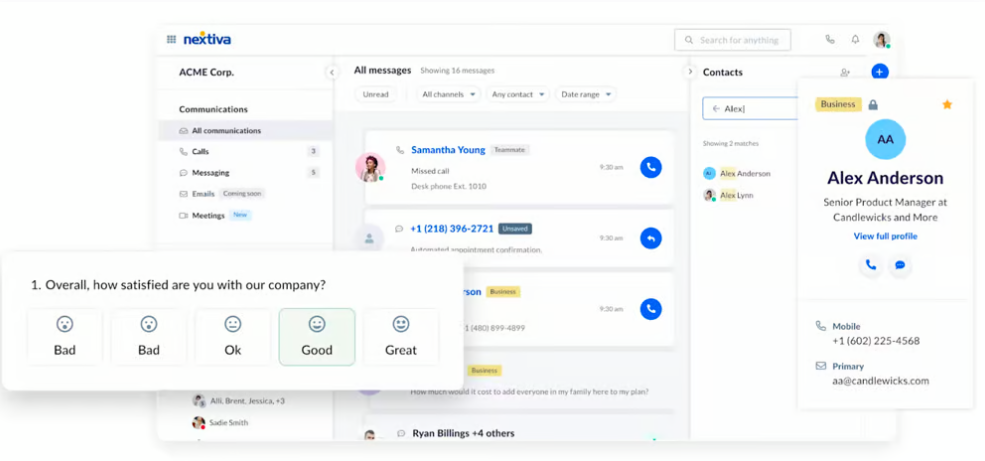
Task: Open View full profile link
Action: click(885, 236)
